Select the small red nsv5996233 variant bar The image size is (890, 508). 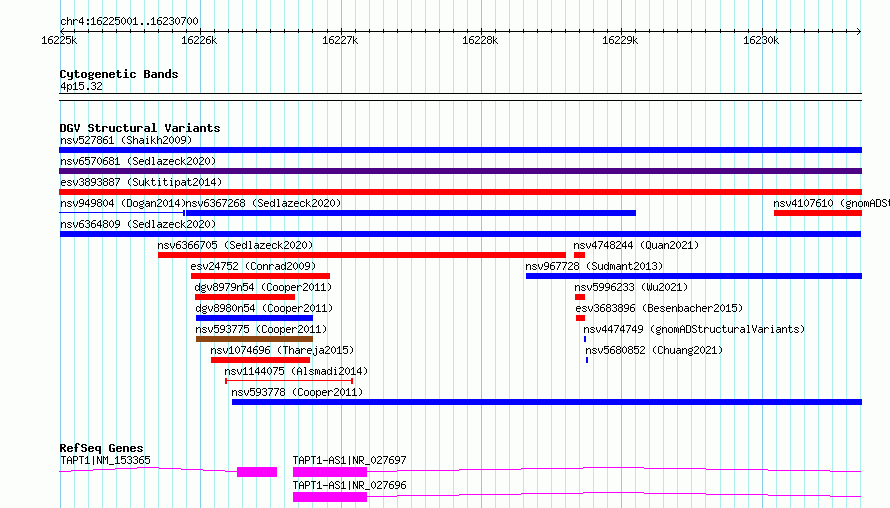pos(580,297)
